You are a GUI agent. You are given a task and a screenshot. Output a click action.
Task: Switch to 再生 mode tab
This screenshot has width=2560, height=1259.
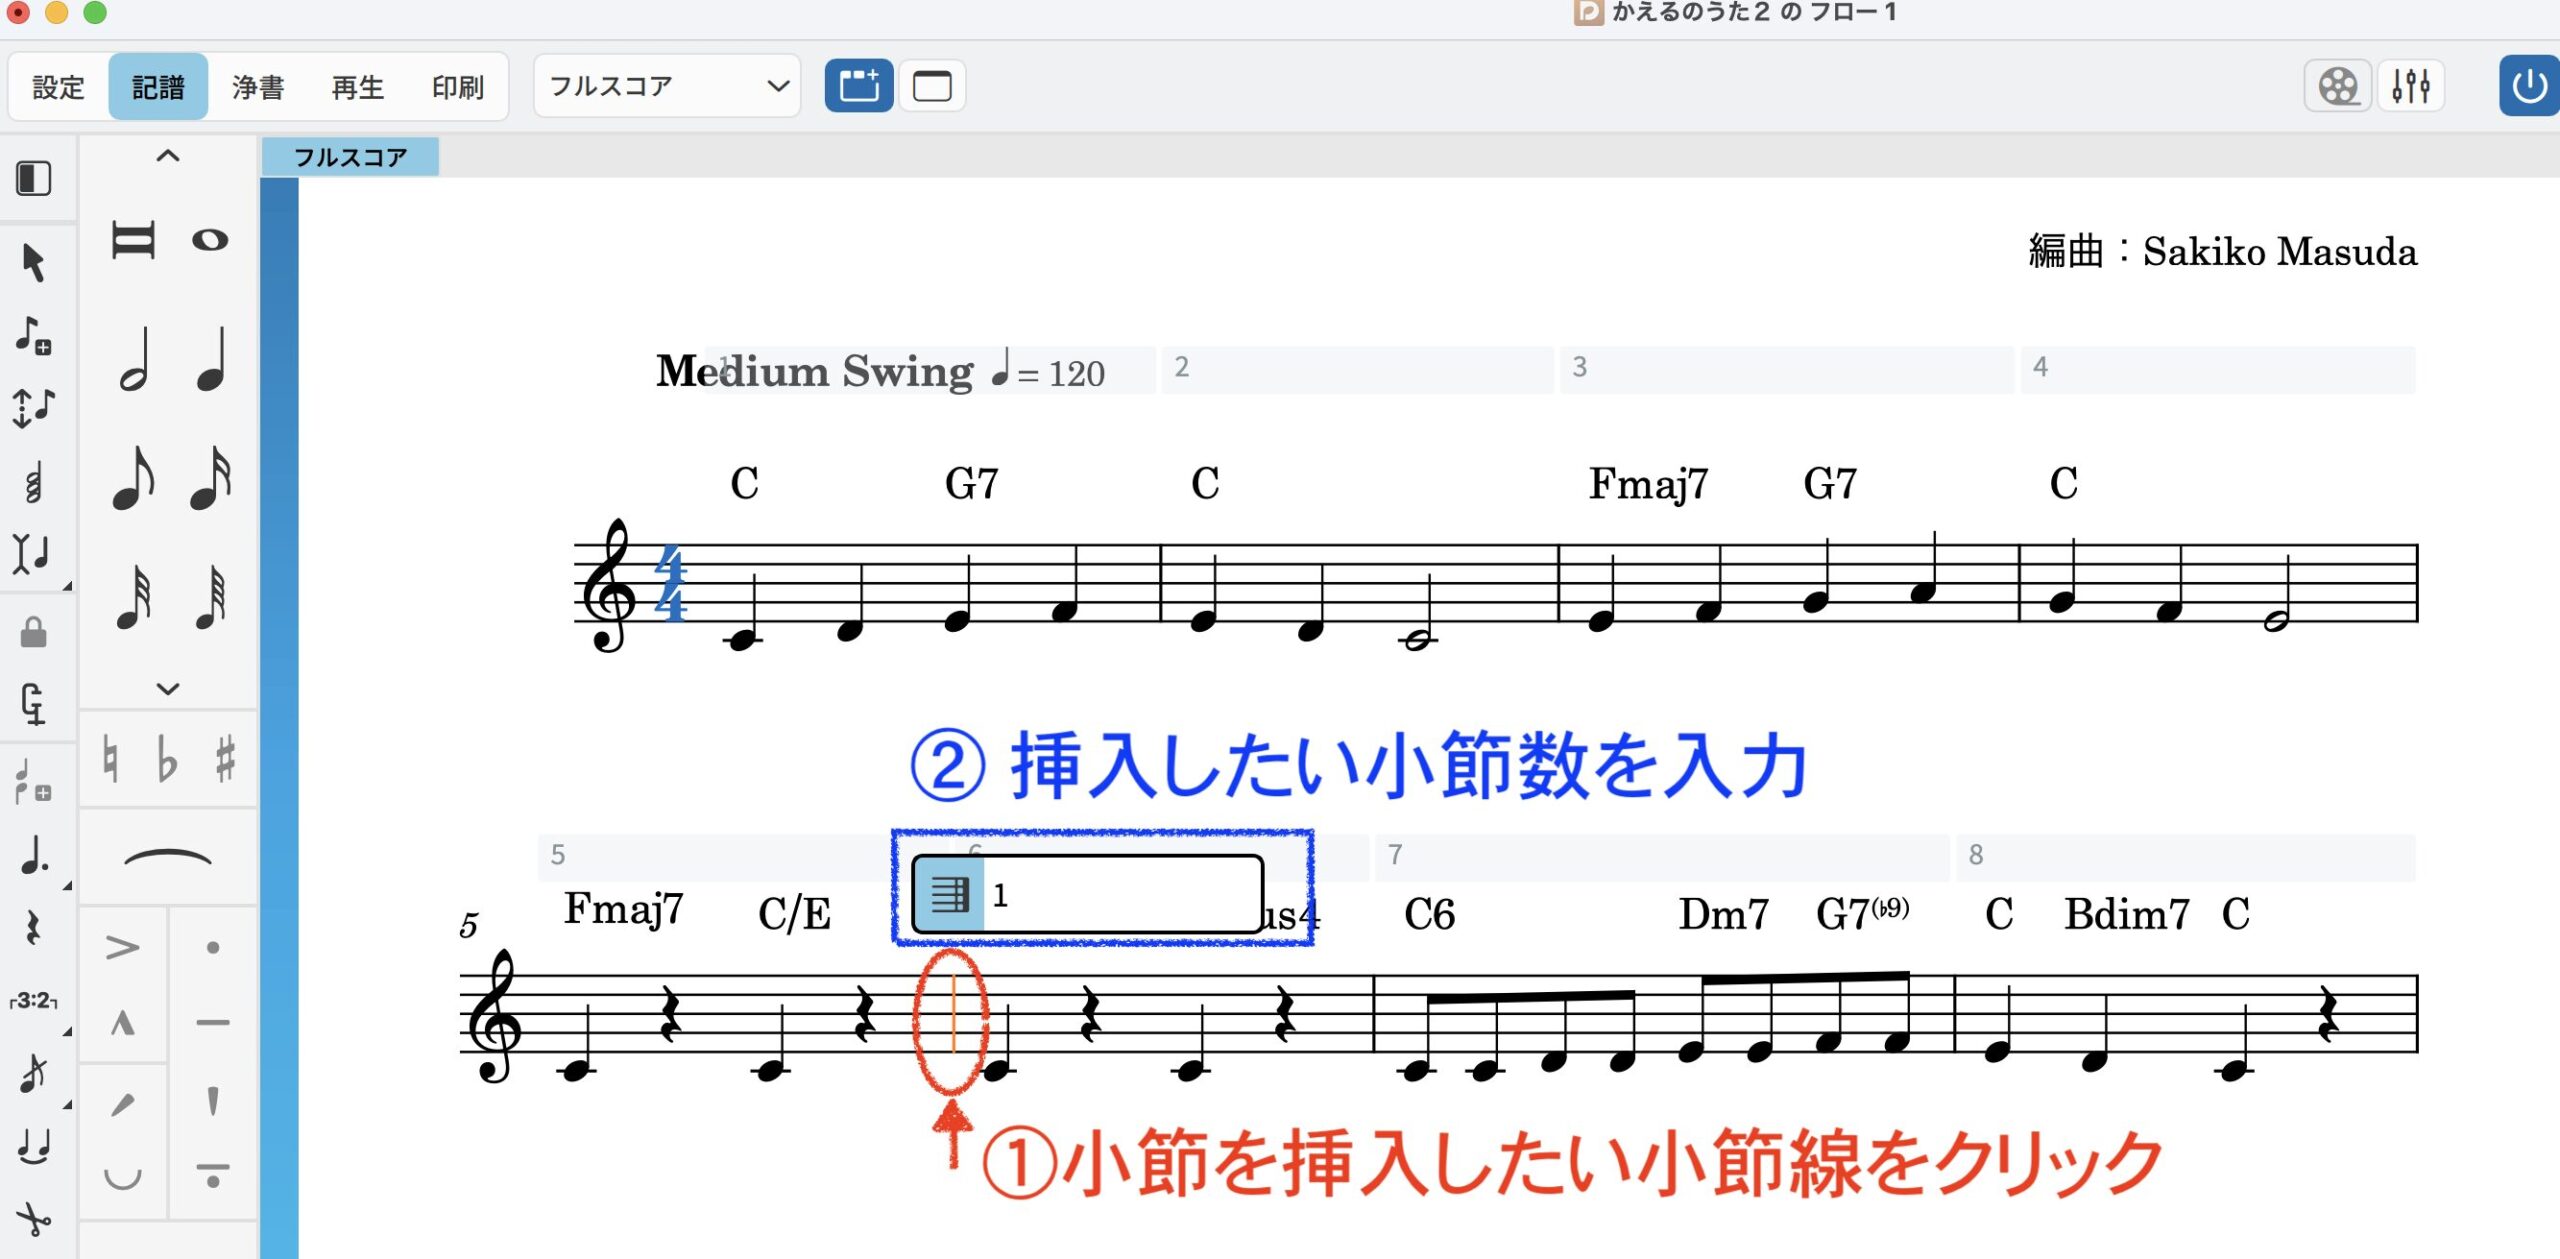[x=357, y=87]
